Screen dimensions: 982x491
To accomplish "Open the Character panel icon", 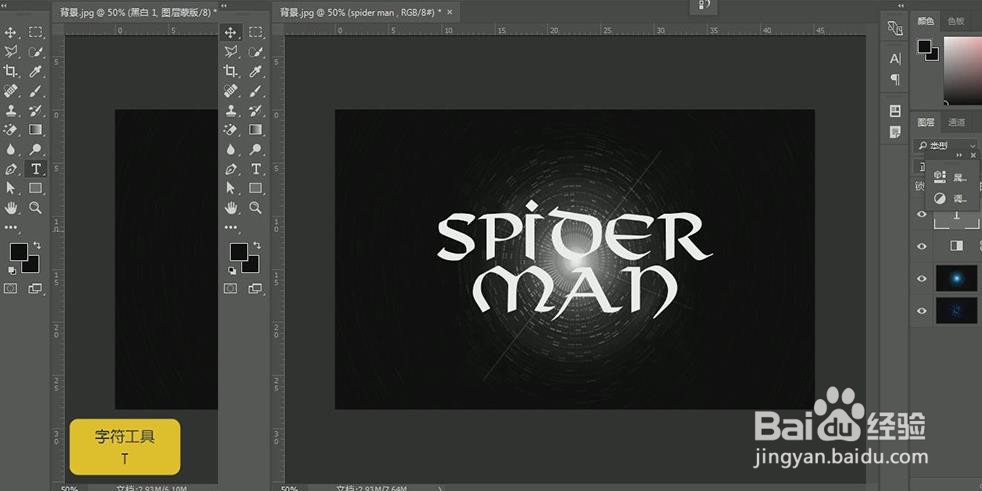I will click(895, 59).
